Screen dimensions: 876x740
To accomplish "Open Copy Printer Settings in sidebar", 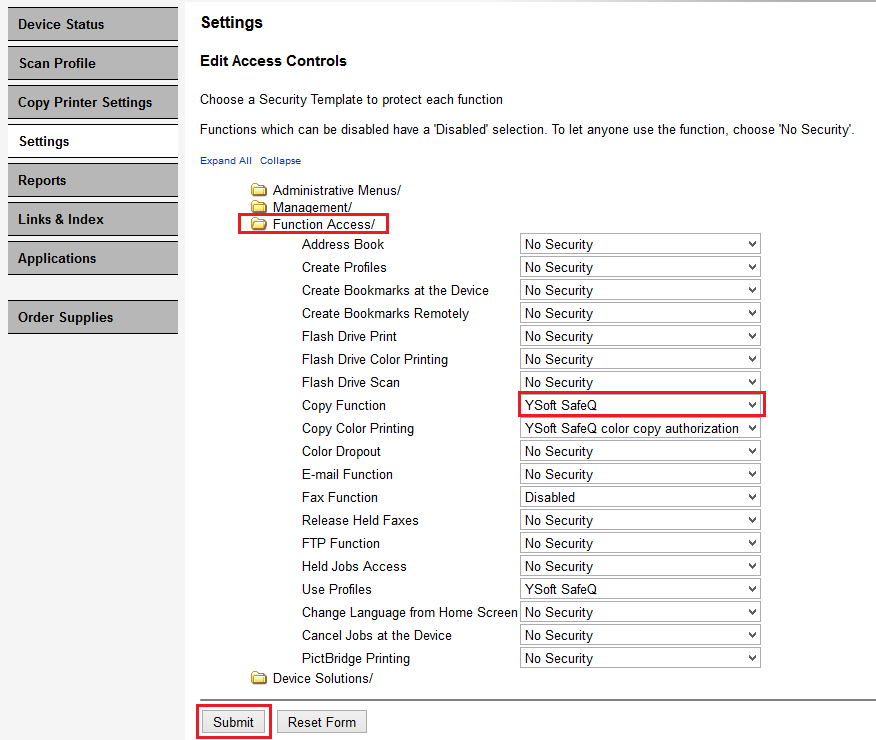I will click(92, 102).
